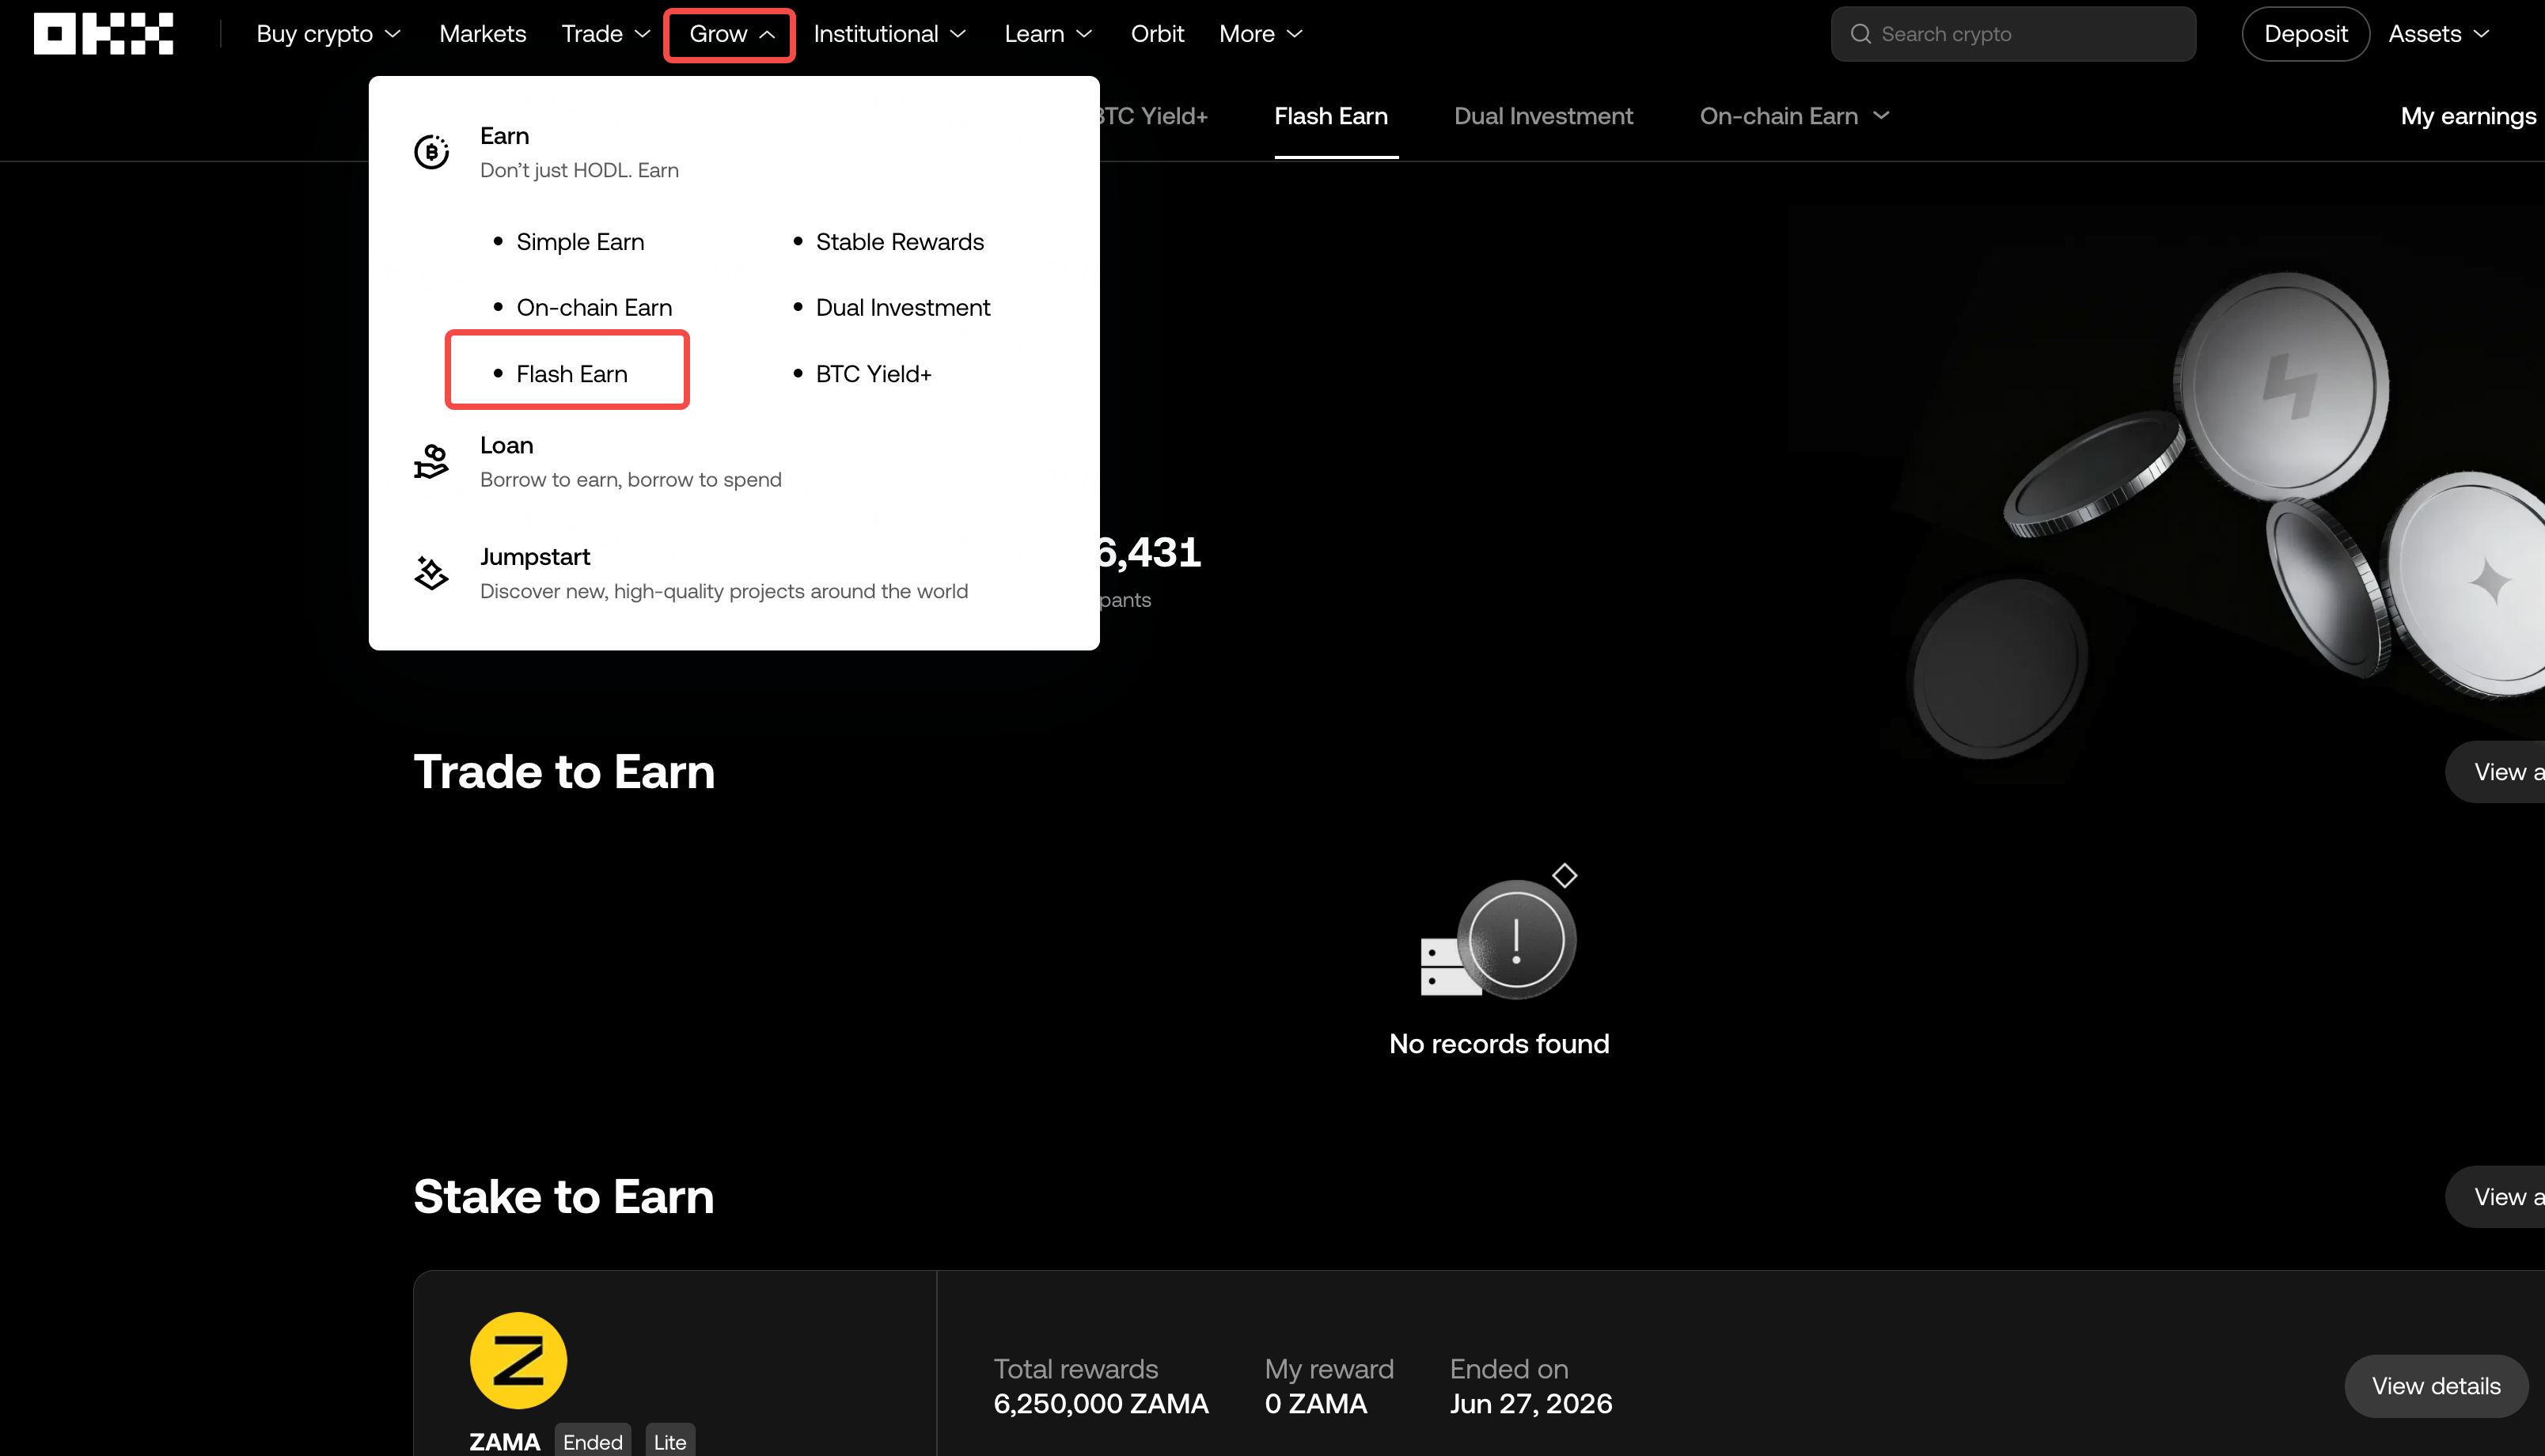Screen dimensions: 2545x1456
Task: Expand the Assets dropdown
Action: coord(2439,34)
